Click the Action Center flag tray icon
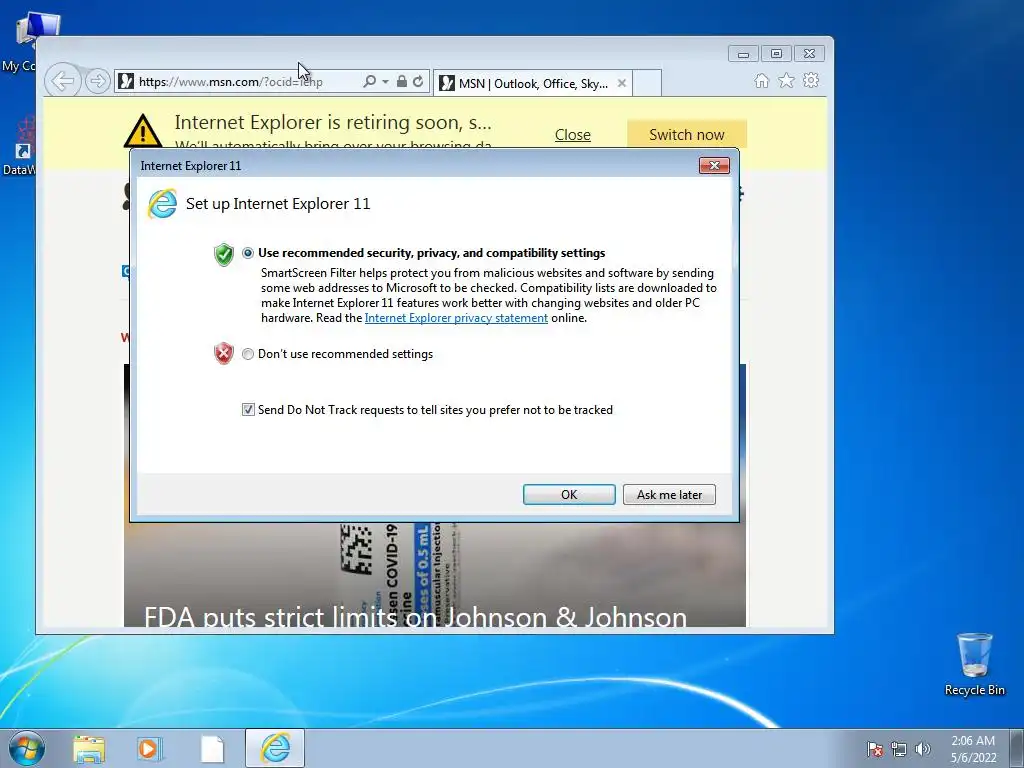This screenshot has height=768, width=1024. [874, 749]
